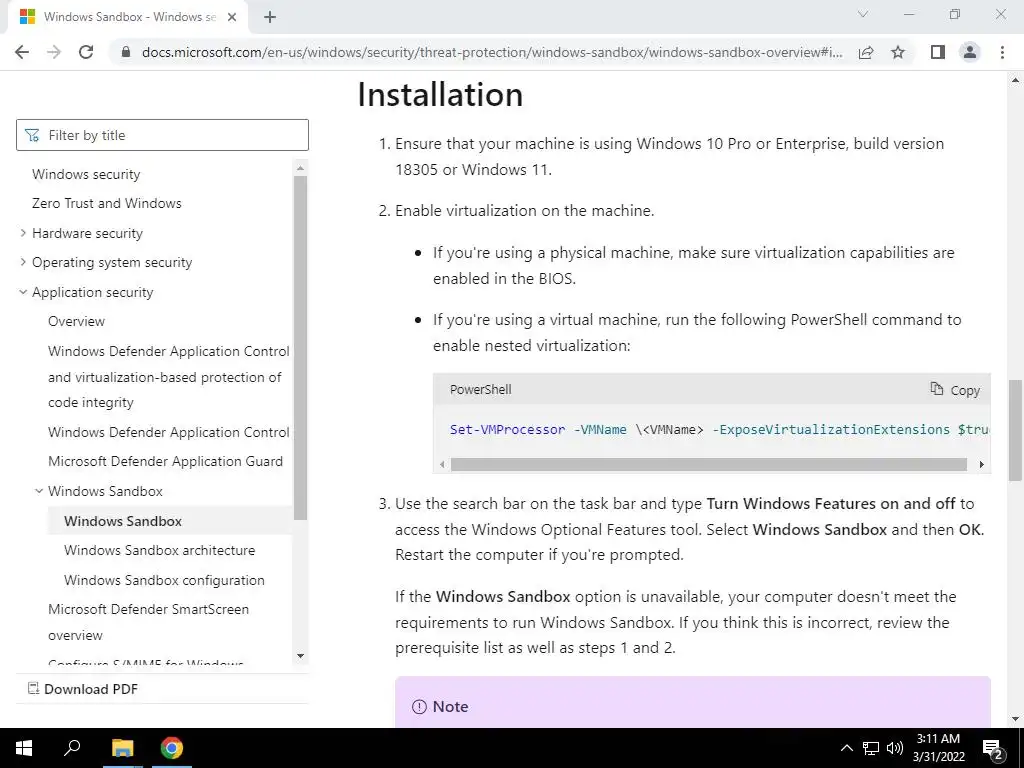
Task: Open the Chrome profile menu
Action: (x=970, y=52)
